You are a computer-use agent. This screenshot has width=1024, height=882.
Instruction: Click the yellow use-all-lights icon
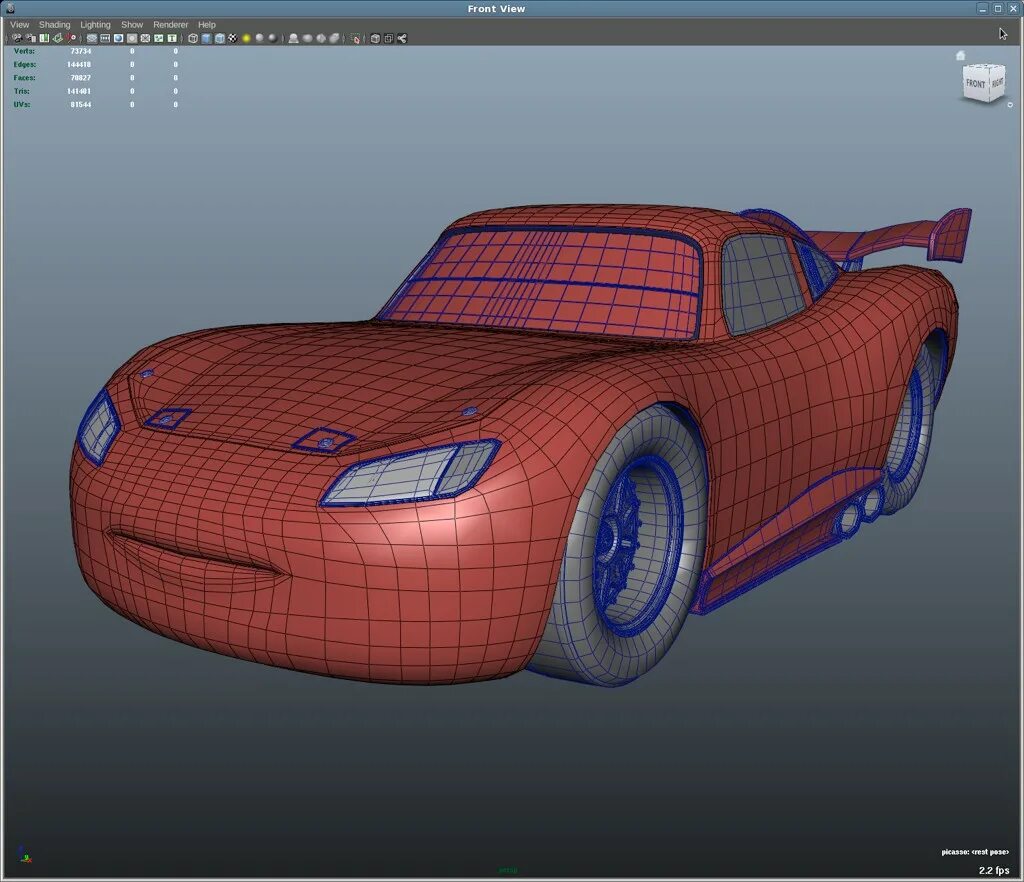point(246,39)
